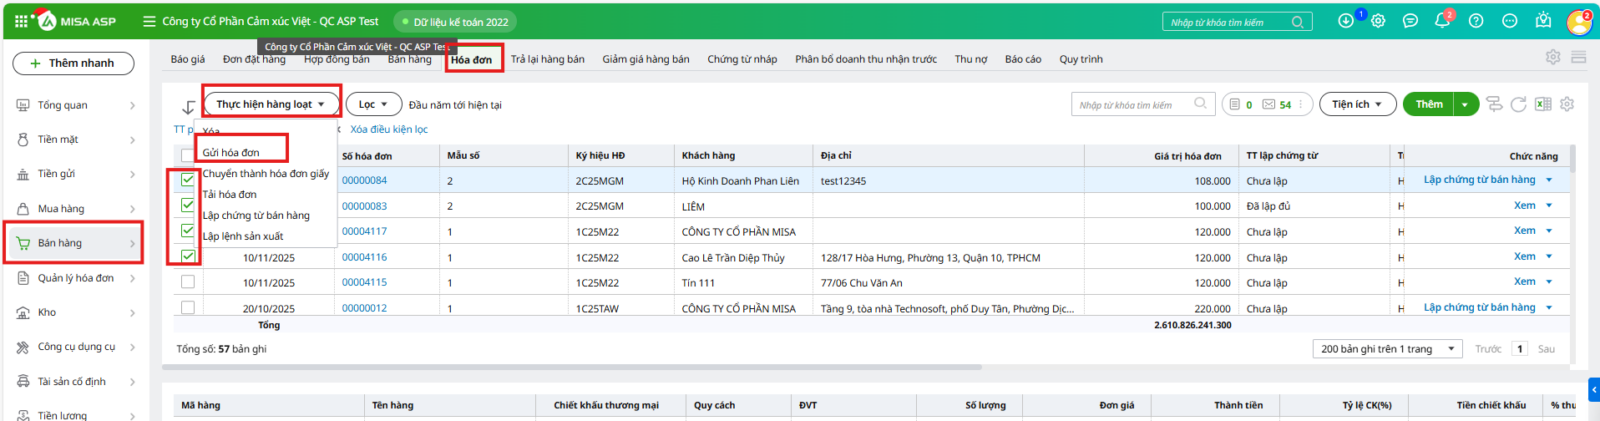
Task: Open the help question mark icon
Action: pos(1476,21)
